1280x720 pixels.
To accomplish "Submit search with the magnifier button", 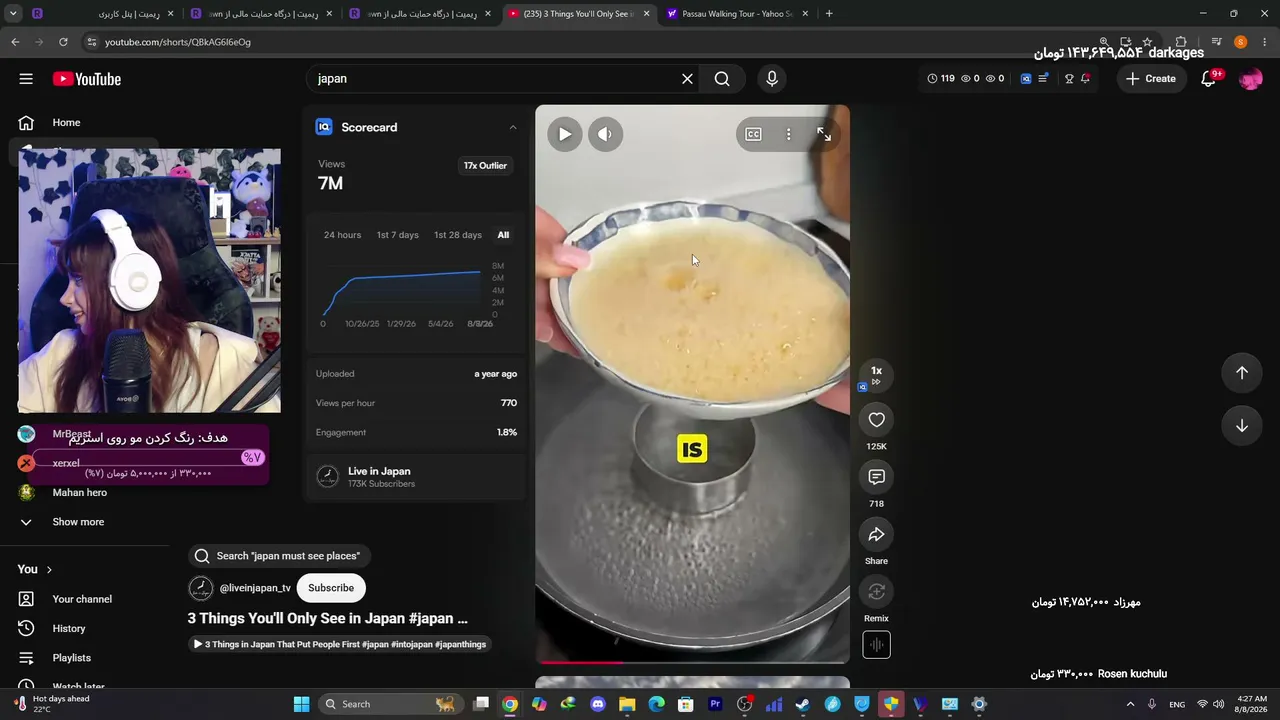I will tap(722, 79).
